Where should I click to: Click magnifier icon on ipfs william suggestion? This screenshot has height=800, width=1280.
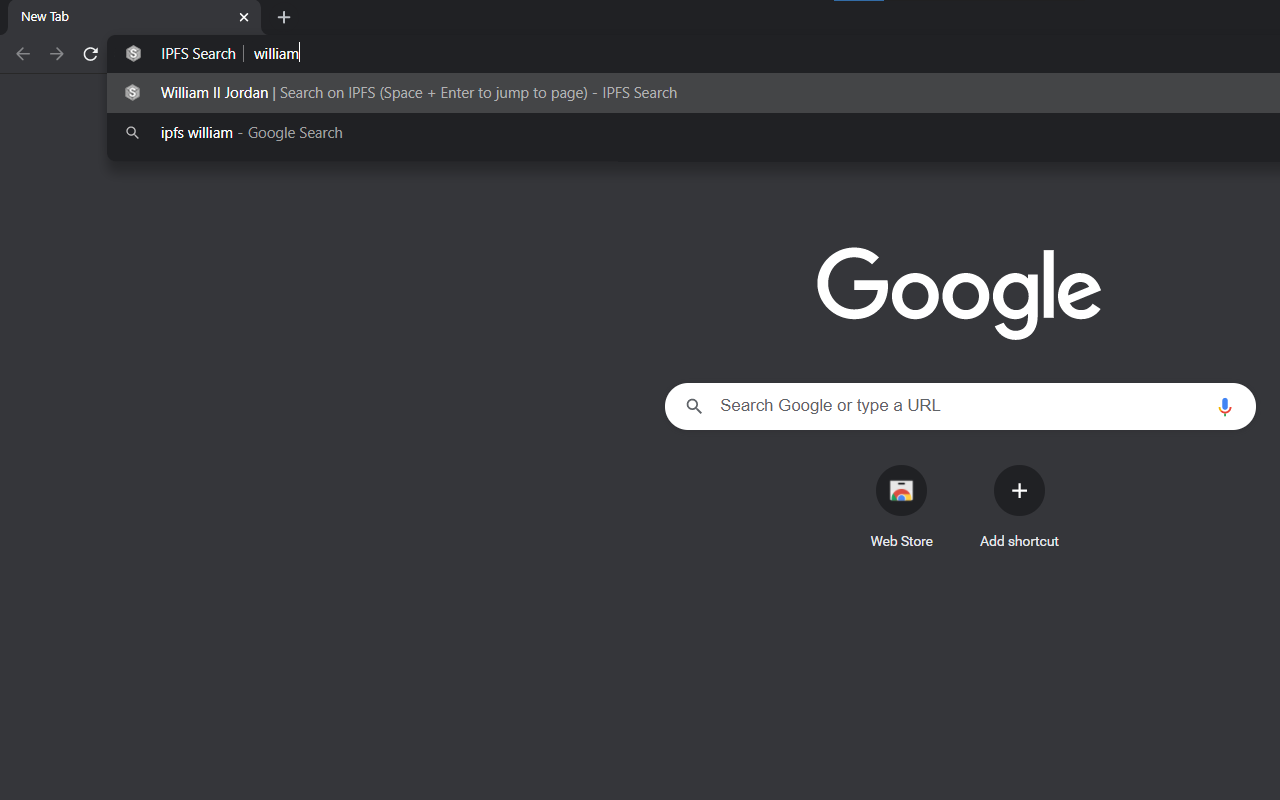coord(132,133)
